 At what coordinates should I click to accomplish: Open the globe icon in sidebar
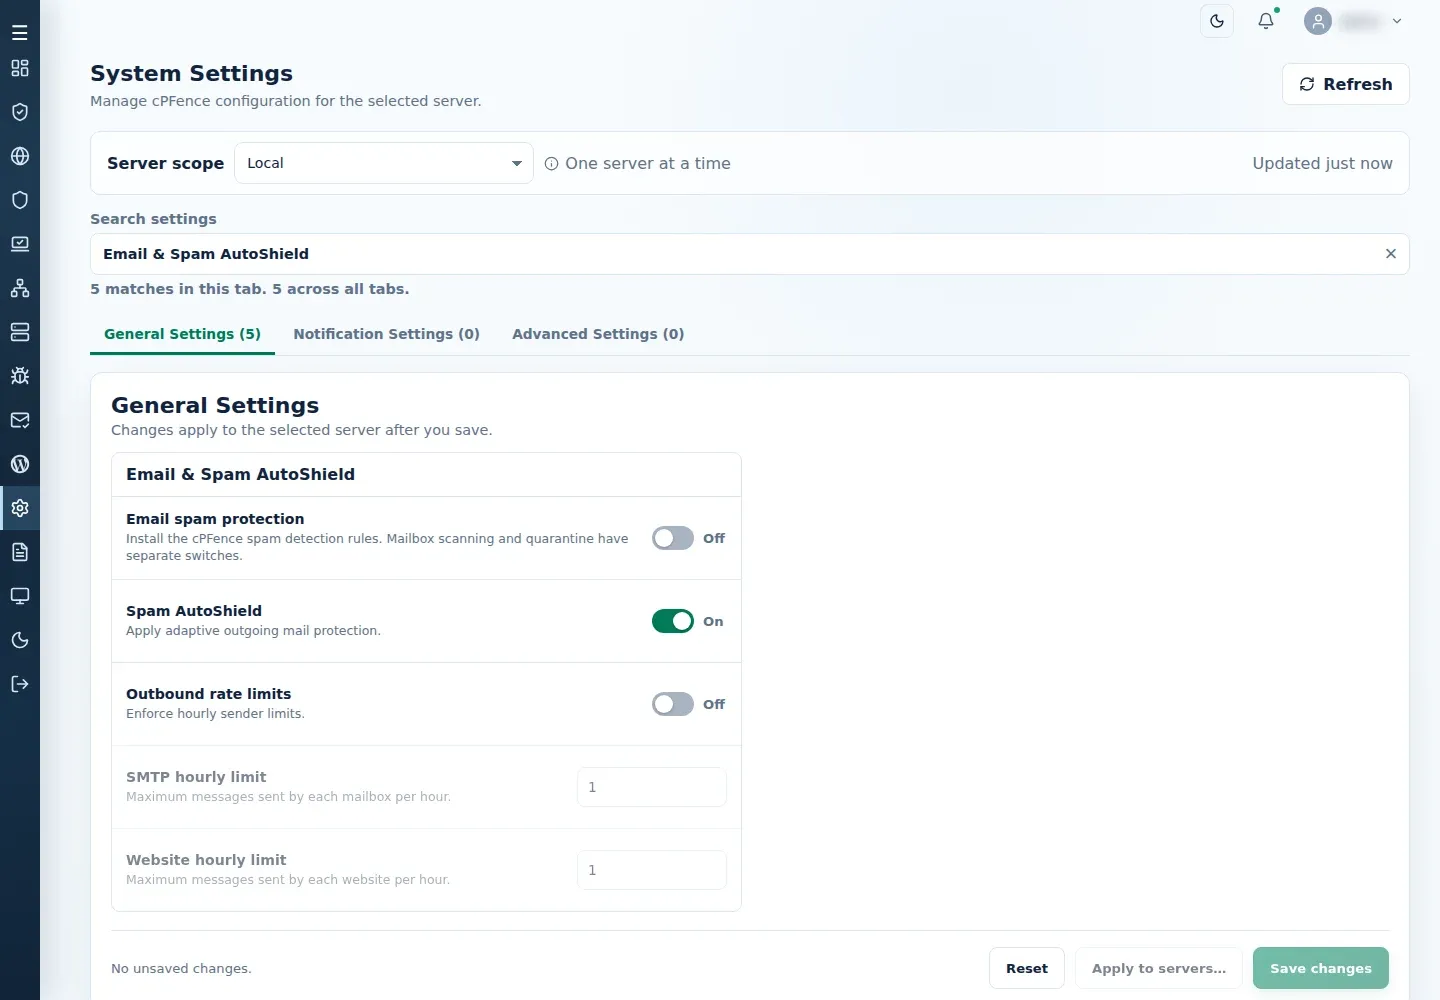click(x=20, y=156)
